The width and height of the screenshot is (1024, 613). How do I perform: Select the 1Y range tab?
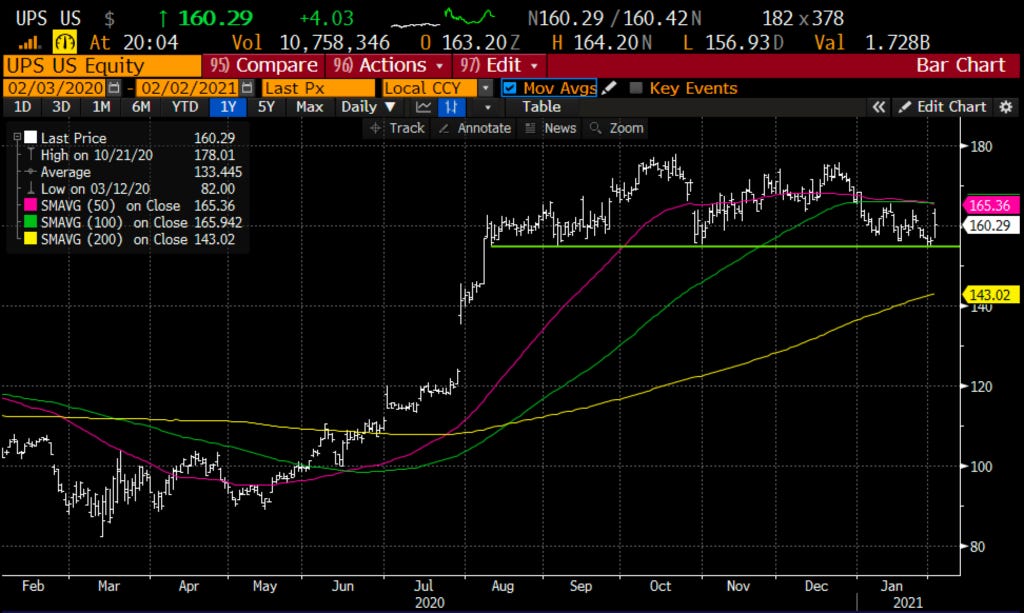click(228, 107)
